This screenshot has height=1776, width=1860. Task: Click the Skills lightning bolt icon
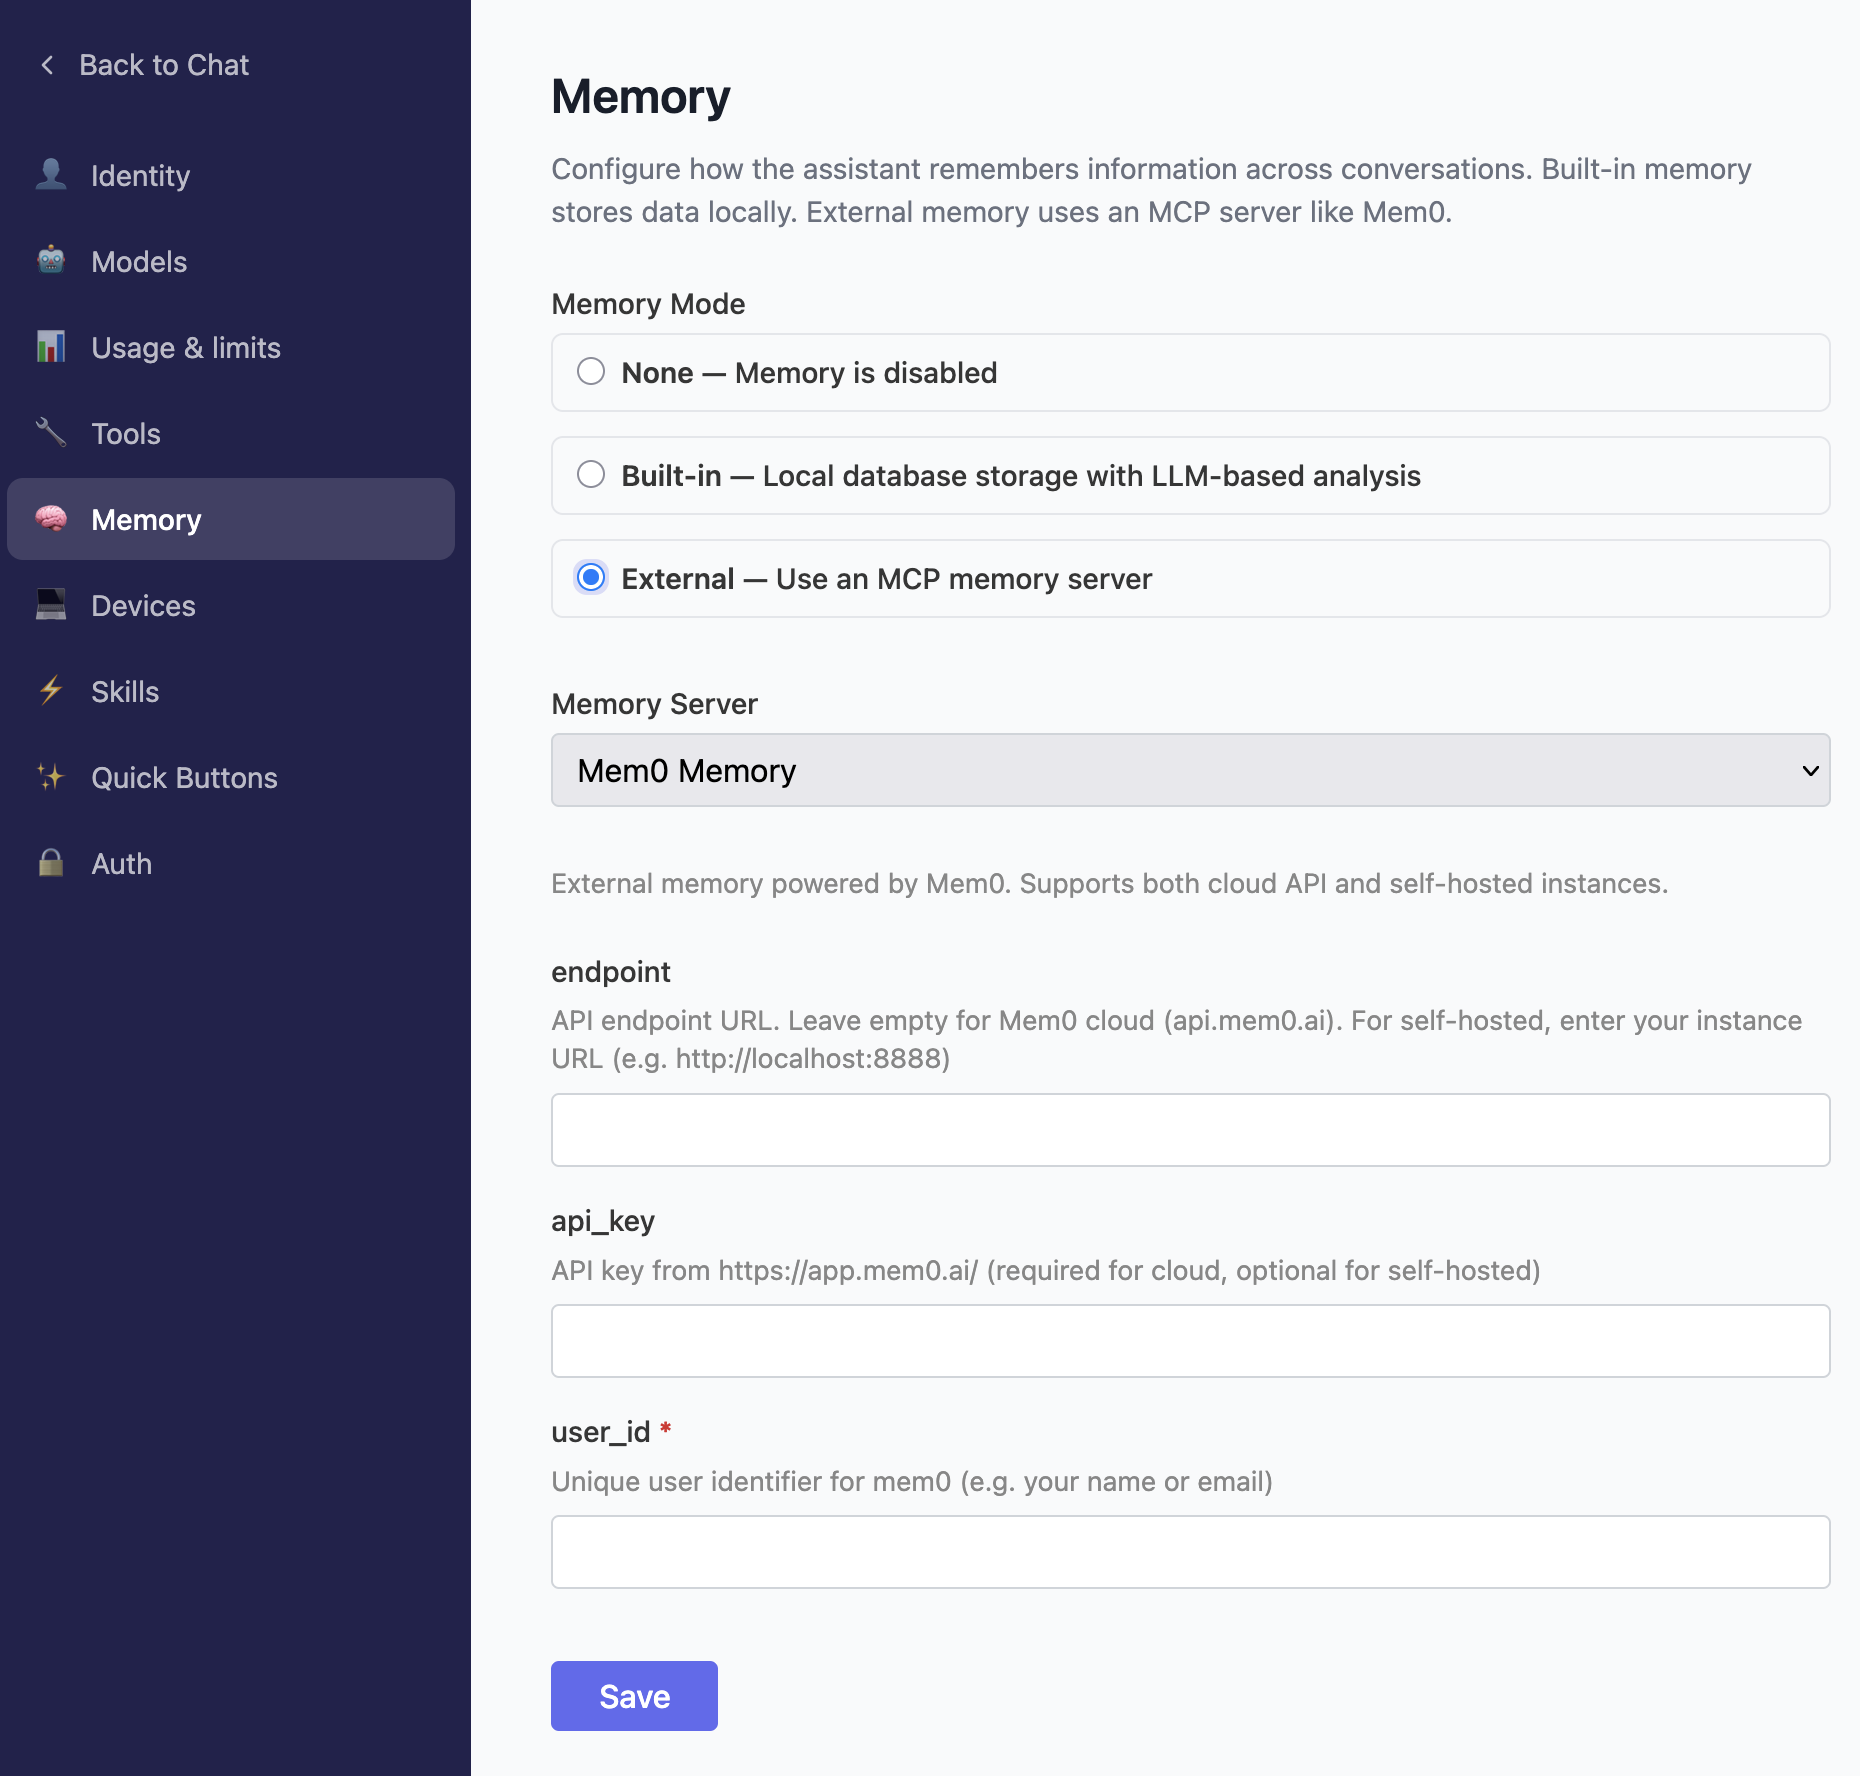(x=51, y=691)
